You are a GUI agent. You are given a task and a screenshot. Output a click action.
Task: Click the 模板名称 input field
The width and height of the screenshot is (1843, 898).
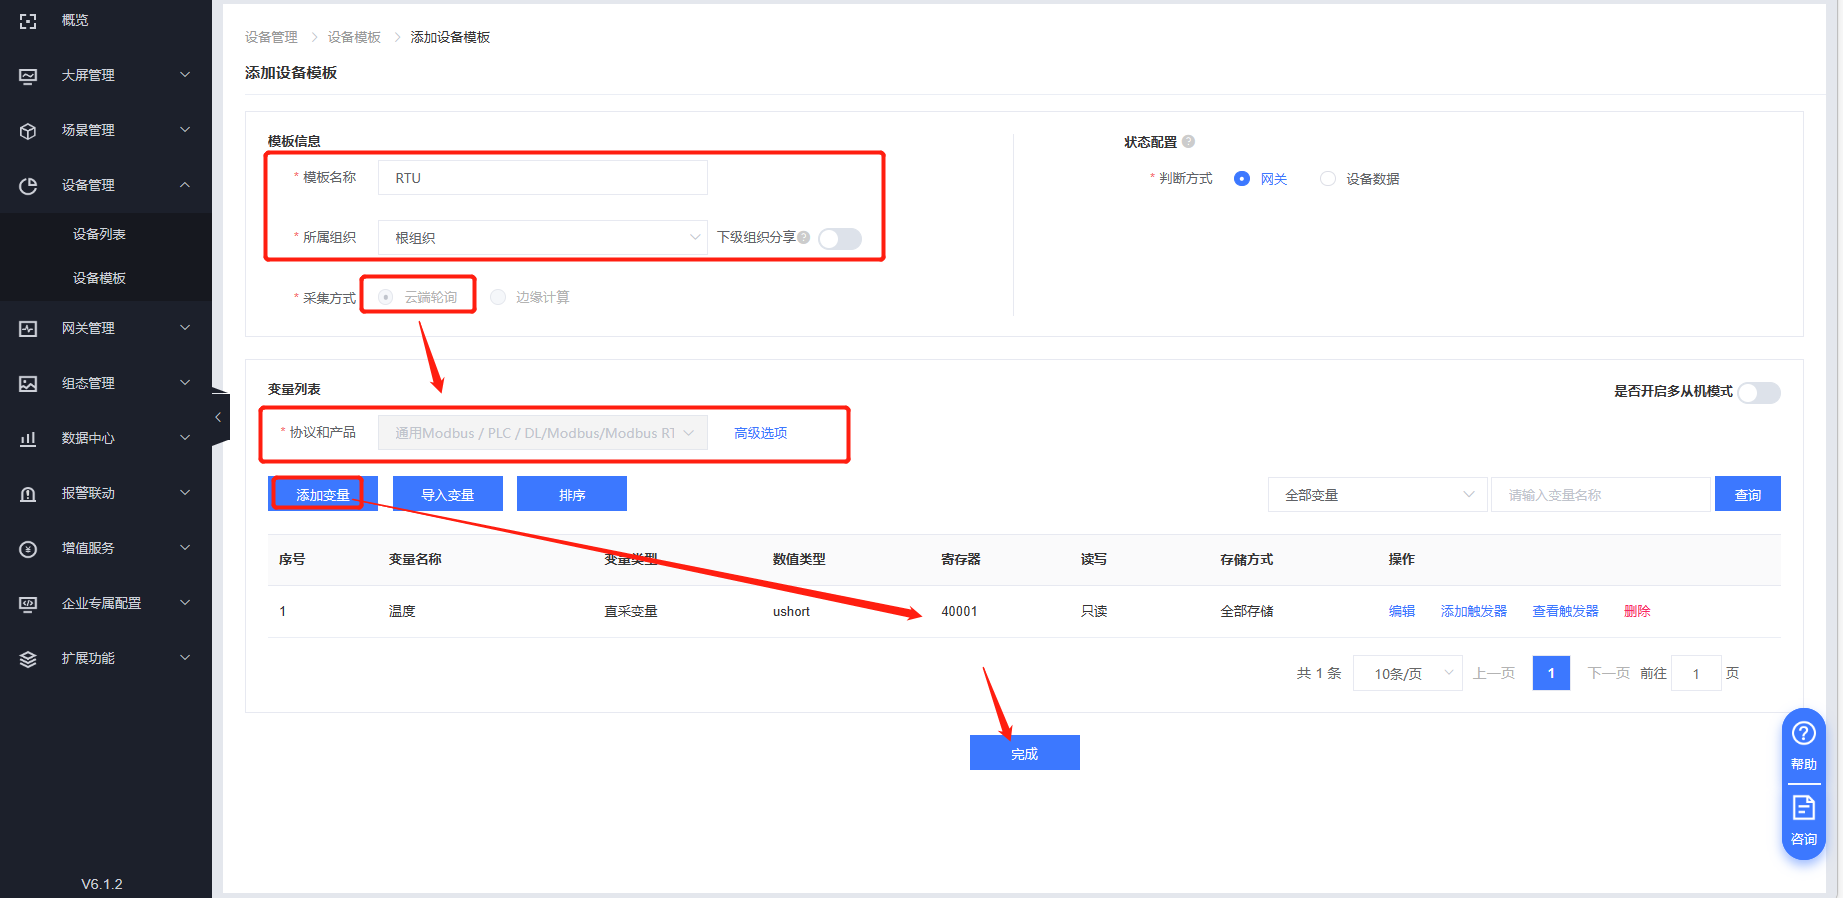click(x=542, y=178)
